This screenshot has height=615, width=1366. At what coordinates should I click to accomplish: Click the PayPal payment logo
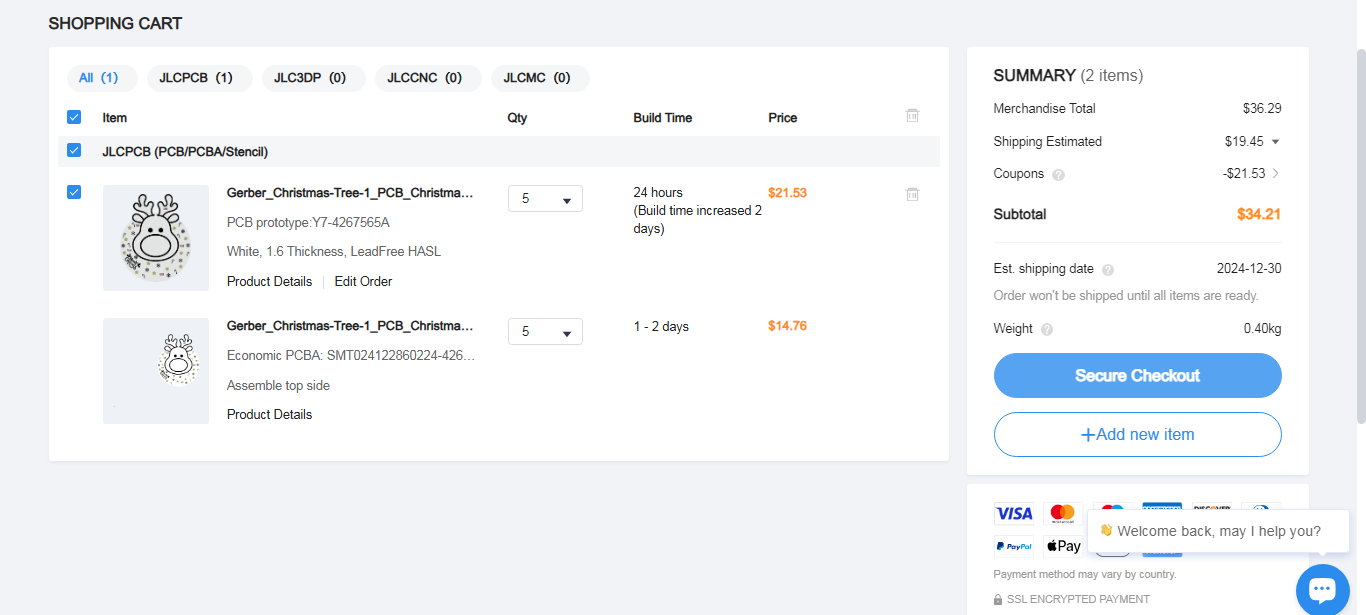pyautogui.click(x=1014, y=546)
